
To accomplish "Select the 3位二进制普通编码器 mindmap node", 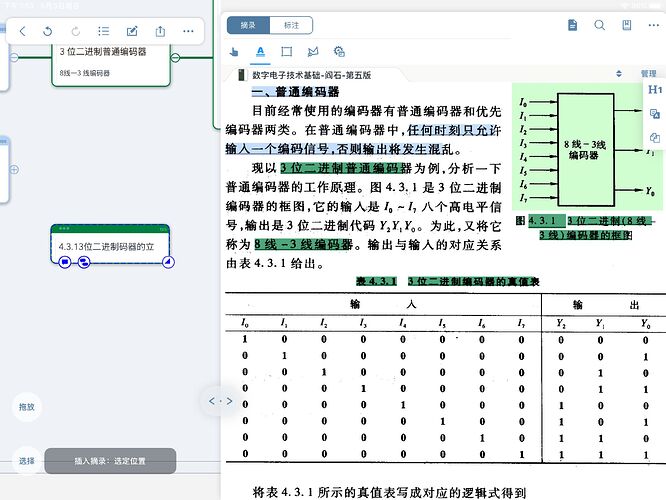I will click(x=110, y=64).
